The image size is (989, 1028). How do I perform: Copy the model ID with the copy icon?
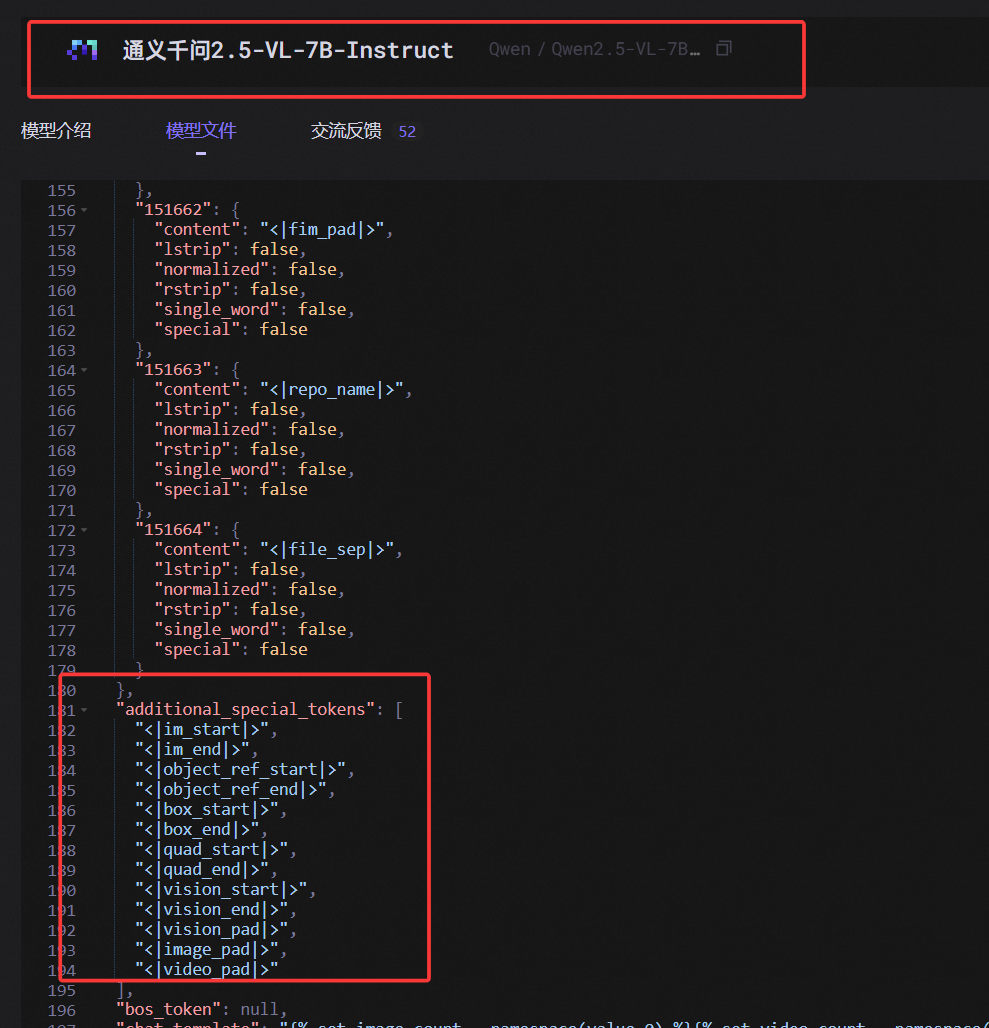(x=724, y=49)
